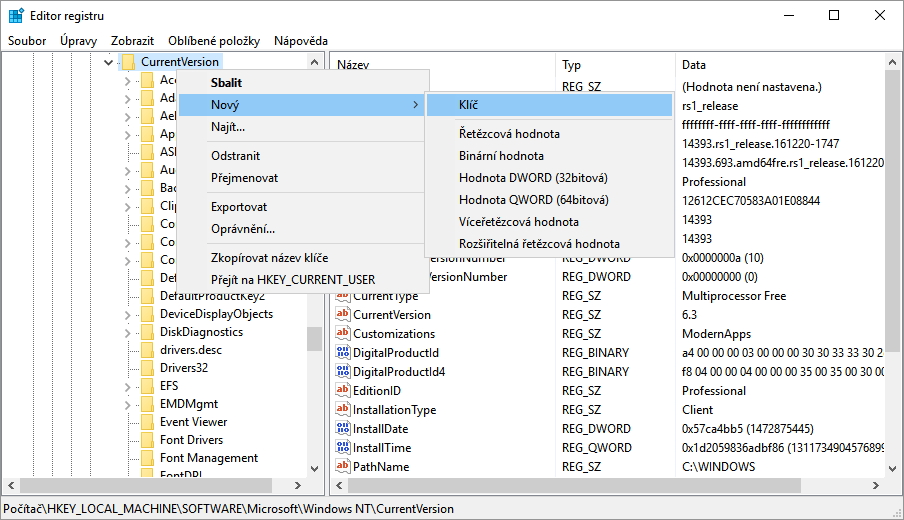Choose Klíč from the Nový submenu
The width and height of the screenshot is (904, 520).
(x=469, y=104)
